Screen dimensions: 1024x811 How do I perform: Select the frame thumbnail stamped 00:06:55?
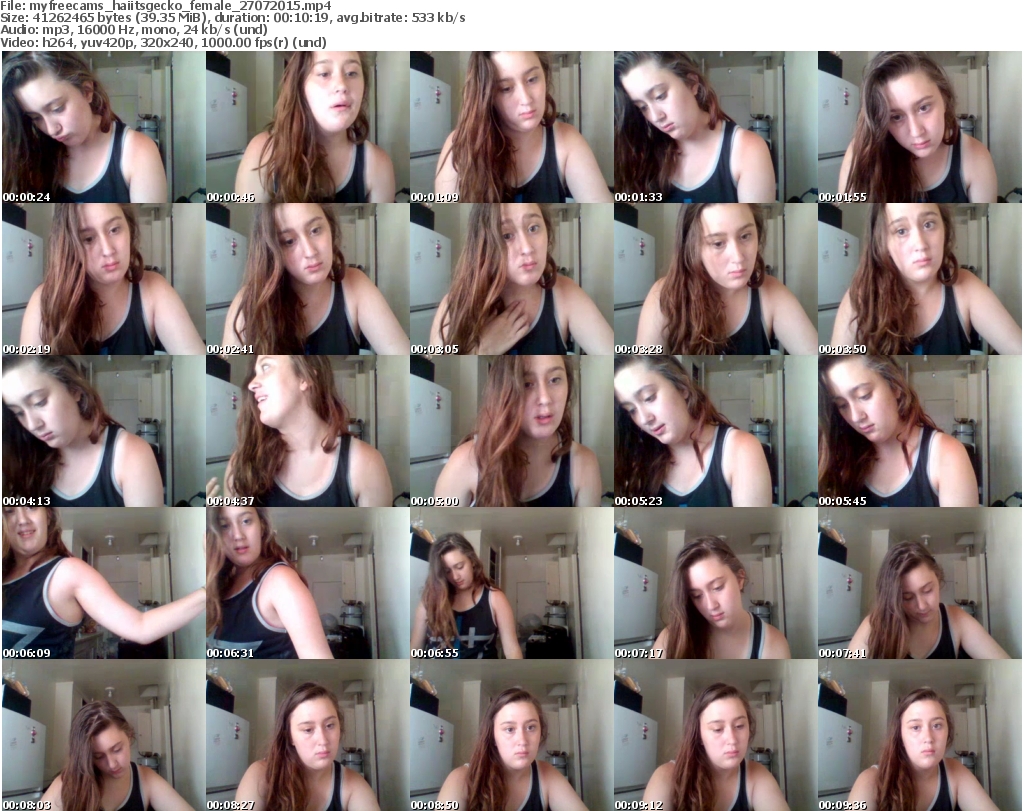[x=511, y=583]
